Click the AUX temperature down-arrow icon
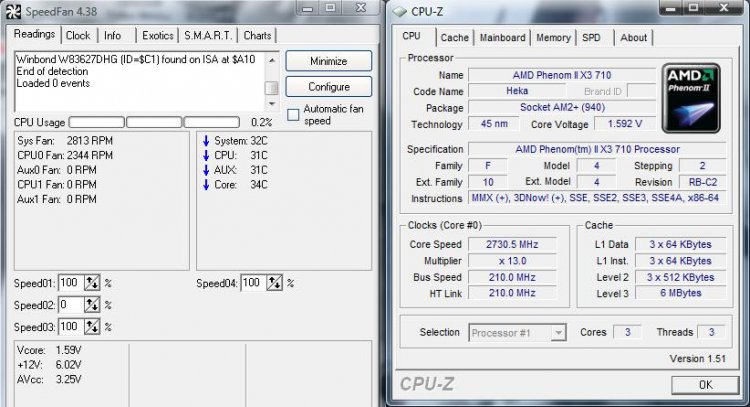Image resolution: width=750 pixels, height=407 pixels. click(206, 170)
